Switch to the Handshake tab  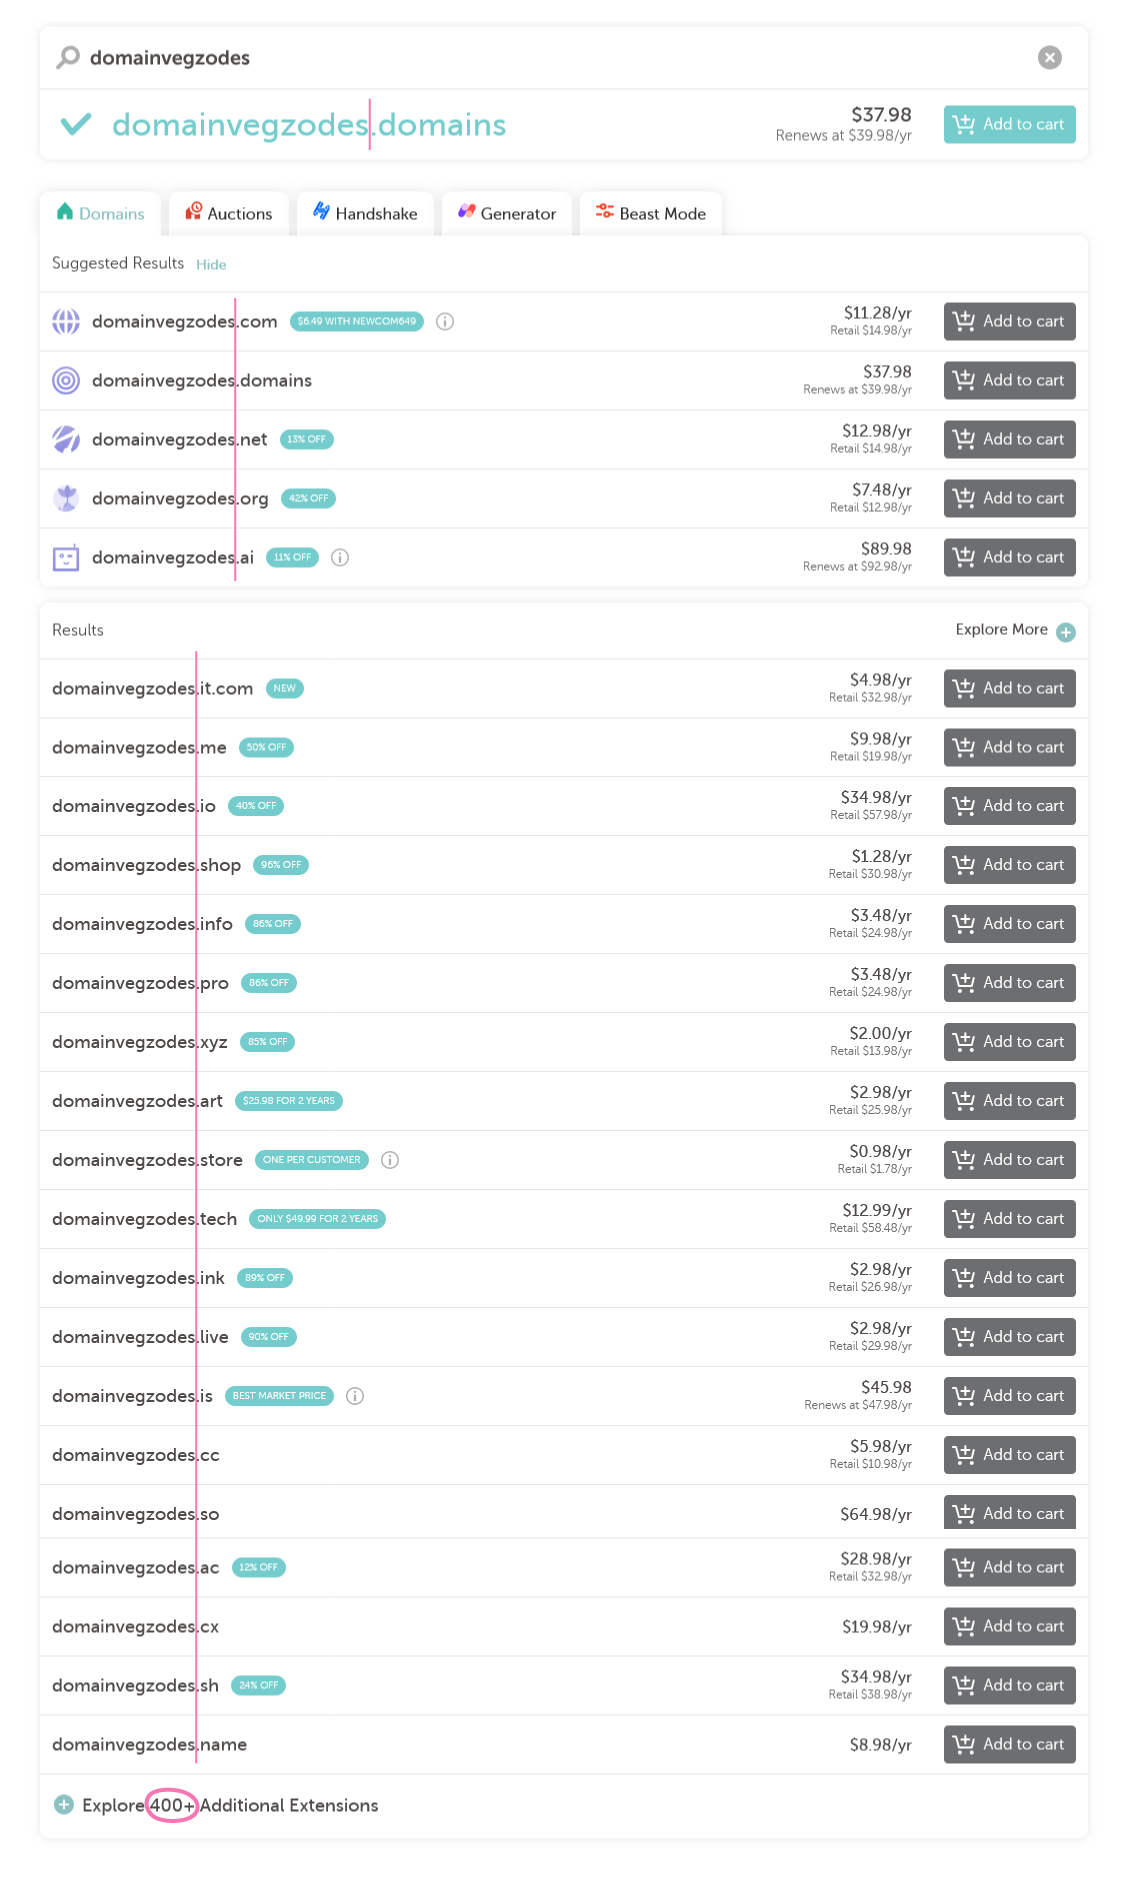[x=365, y=214]
